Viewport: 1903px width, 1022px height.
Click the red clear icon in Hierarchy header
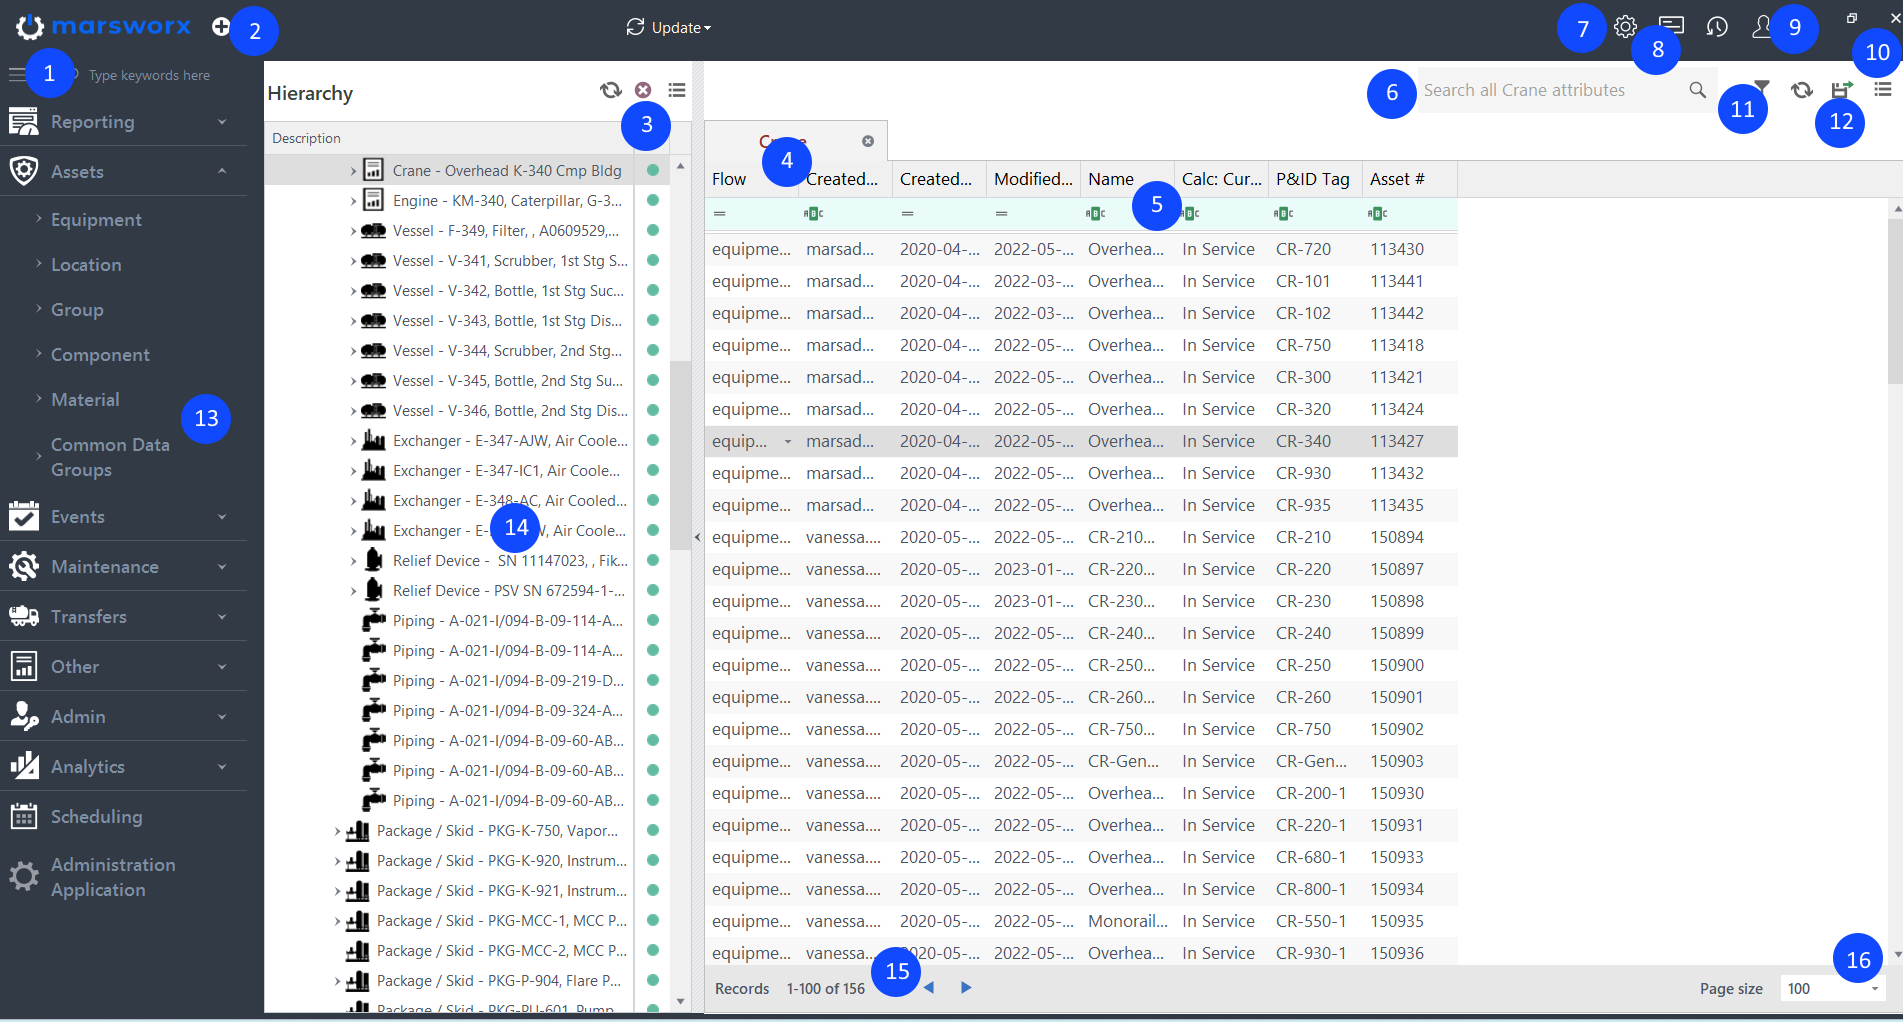click(643, 90)
